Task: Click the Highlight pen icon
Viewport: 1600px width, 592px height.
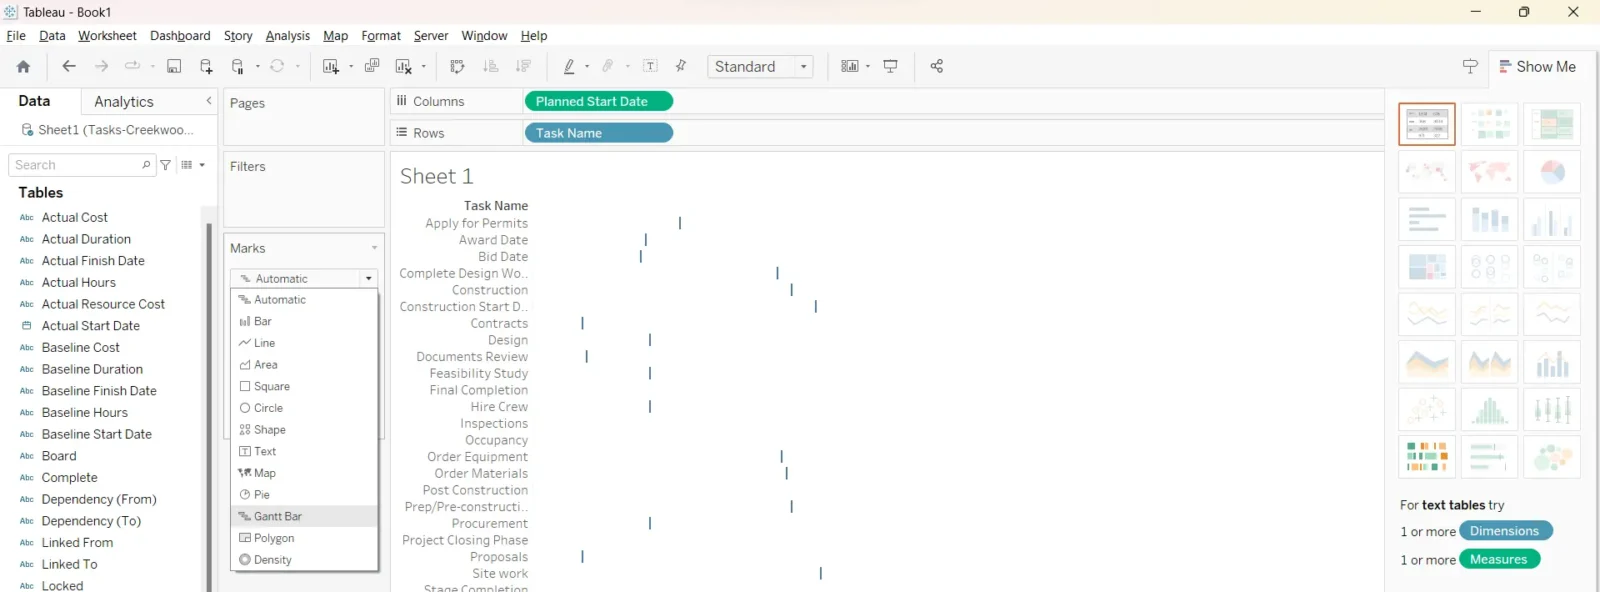Action: (569, 66)
